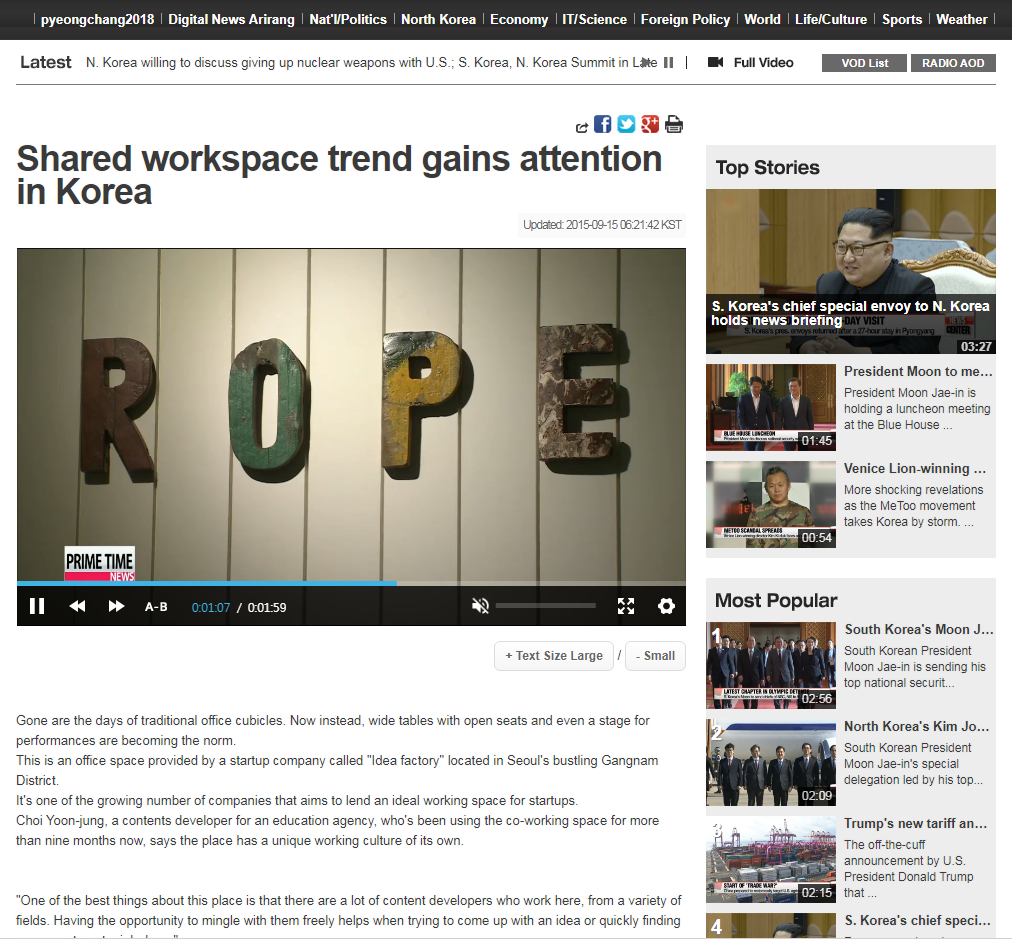The image size is (1012, 940).
Task: Click the Top Stories heading
Action: coord(767,168)
